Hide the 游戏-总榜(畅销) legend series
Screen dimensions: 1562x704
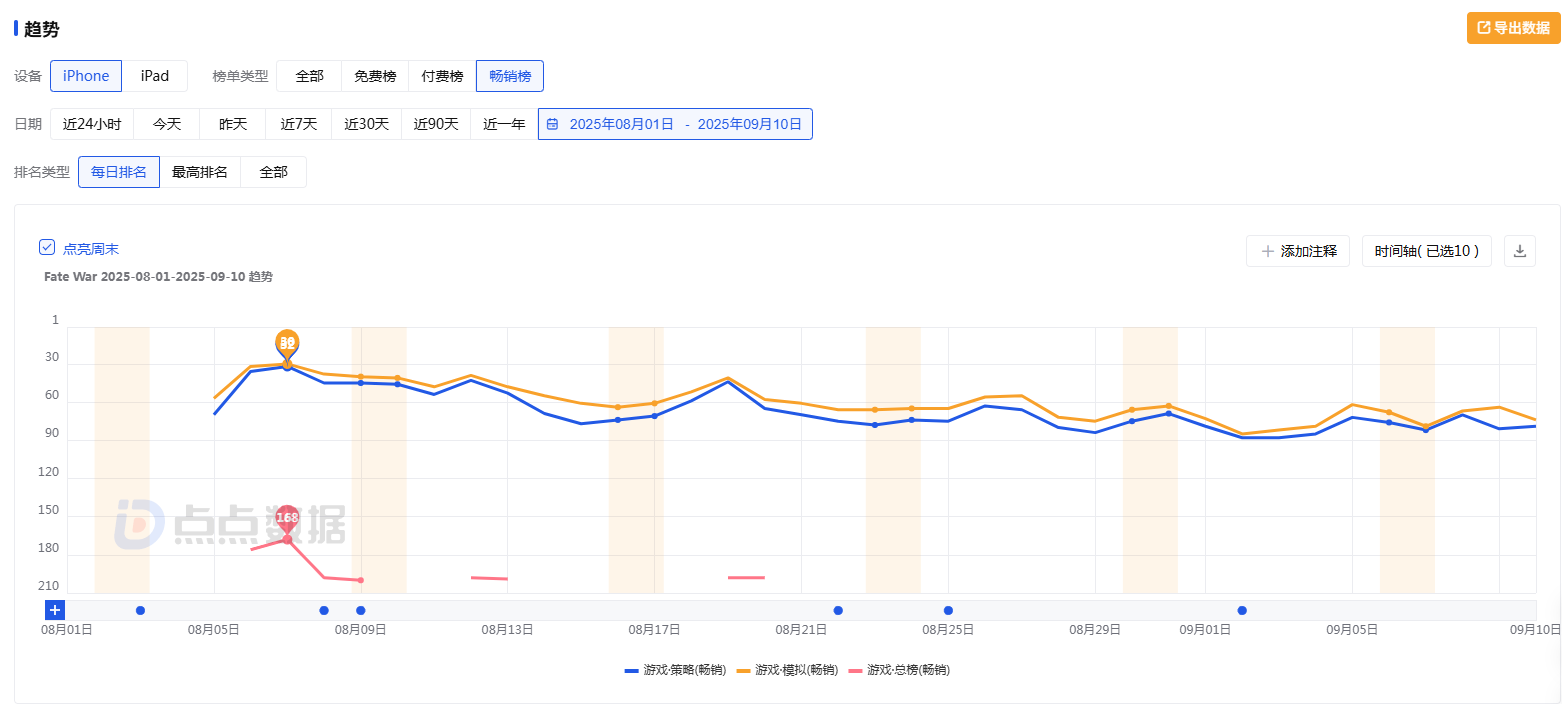(x=898, y=669)
